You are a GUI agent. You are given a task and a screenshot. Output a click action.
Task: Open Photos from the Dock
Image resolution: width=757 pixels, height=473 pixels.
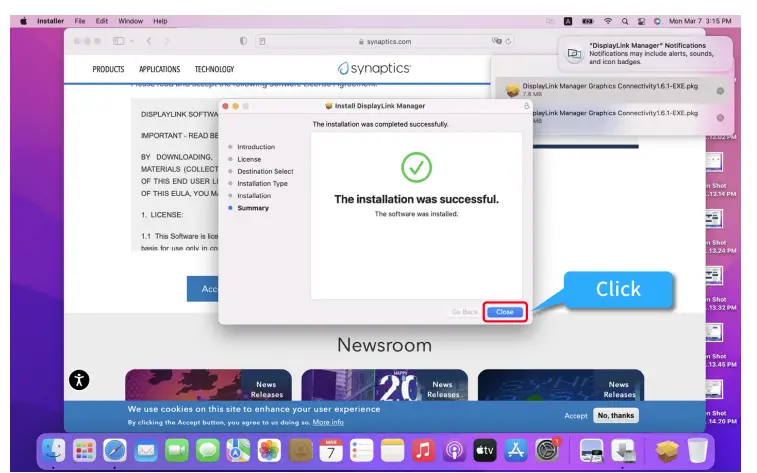point(269,451)
